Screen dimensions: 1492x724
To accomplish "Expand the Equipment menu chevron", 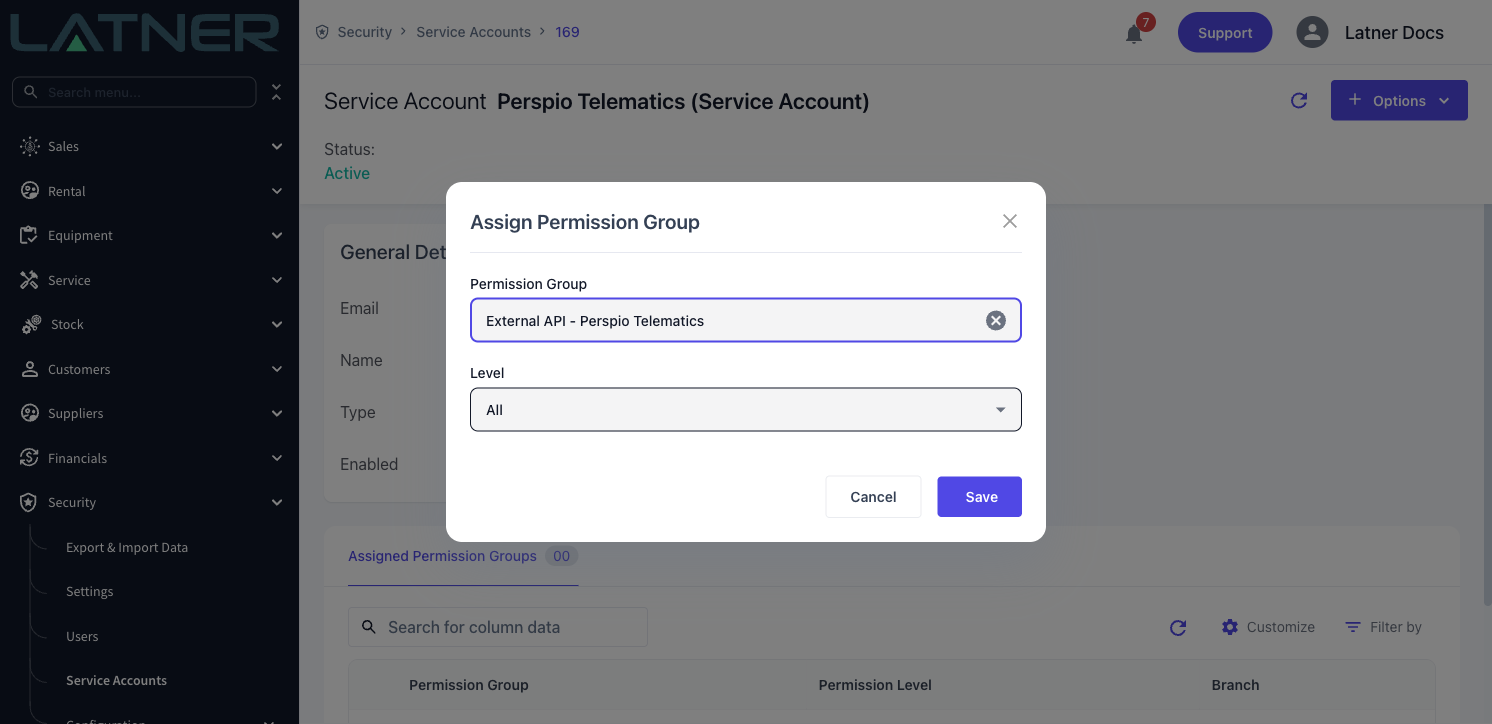I will 277,235.
